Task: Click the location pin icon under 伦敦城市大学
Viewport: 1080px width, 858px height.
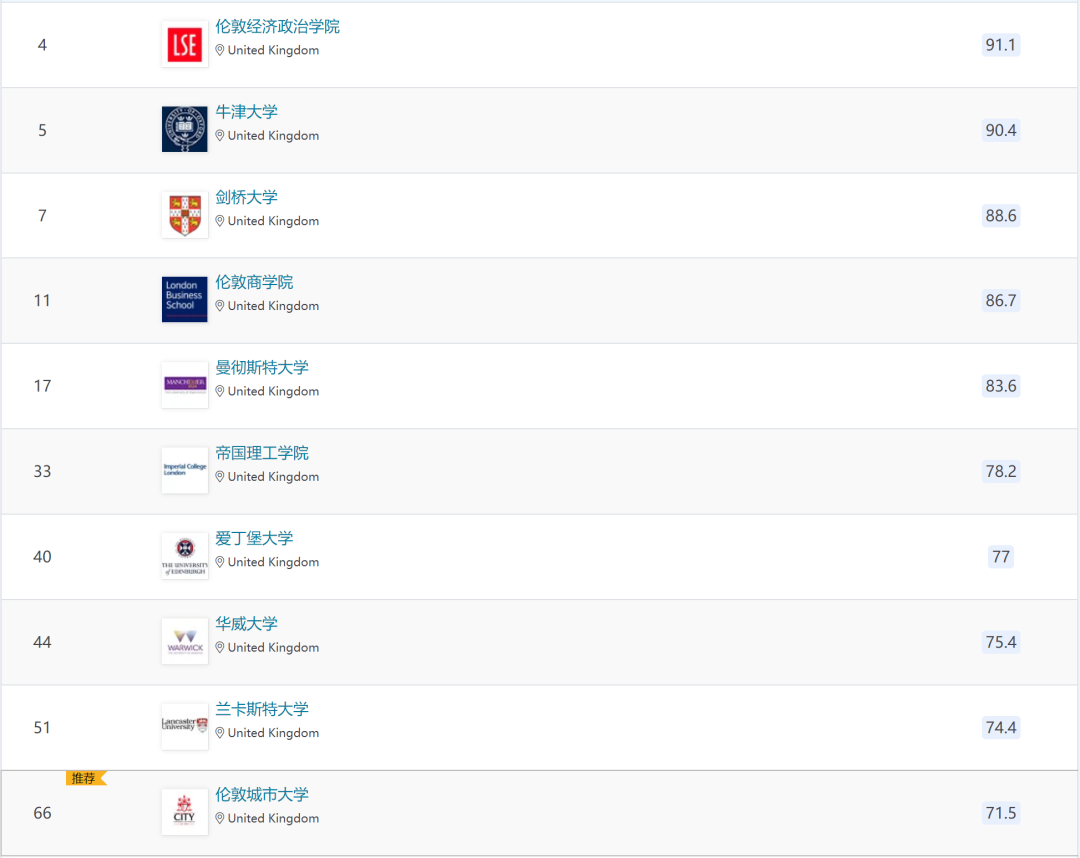Action: click(x=220, y=818)
